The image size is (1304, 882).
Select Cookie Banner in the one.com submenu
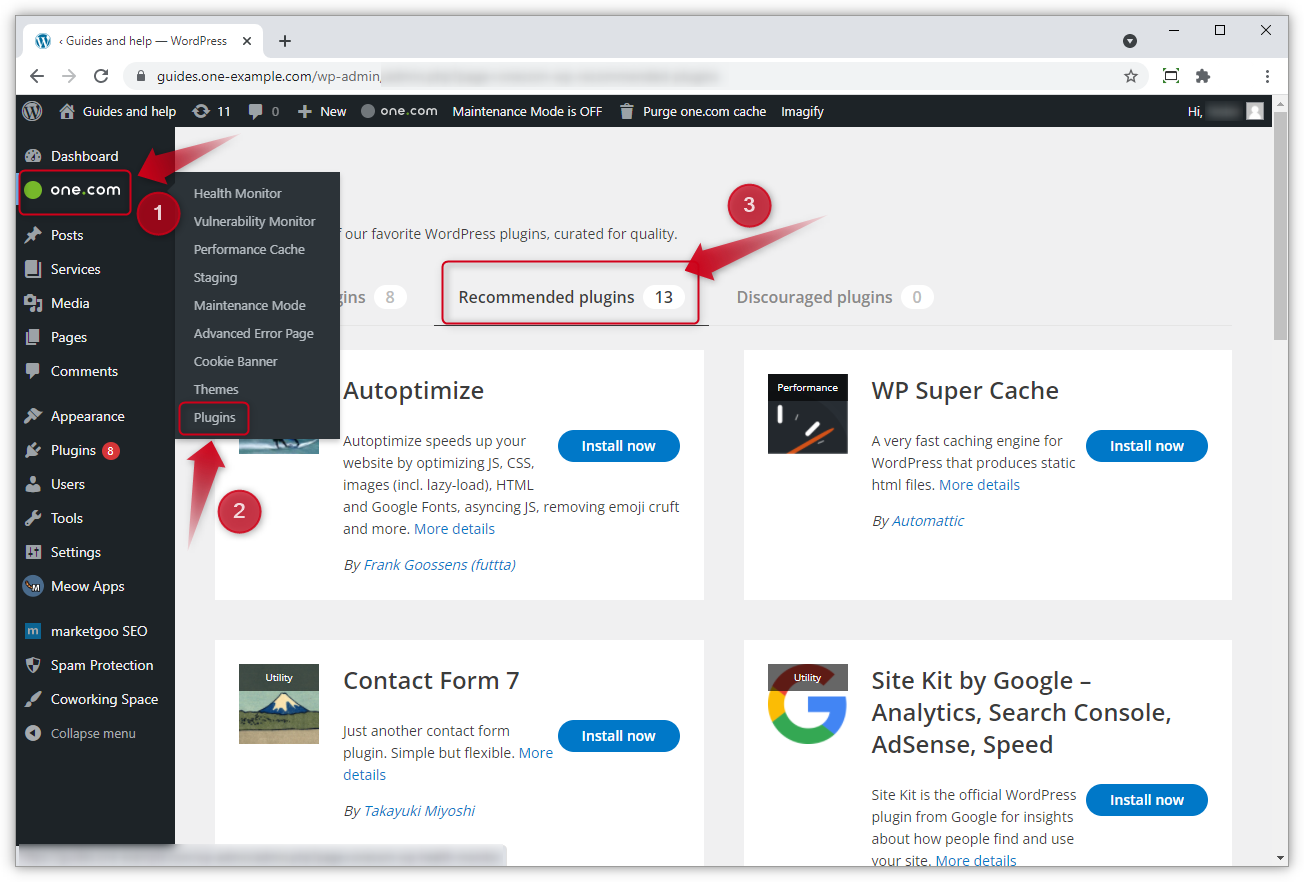tap(233, 361)
